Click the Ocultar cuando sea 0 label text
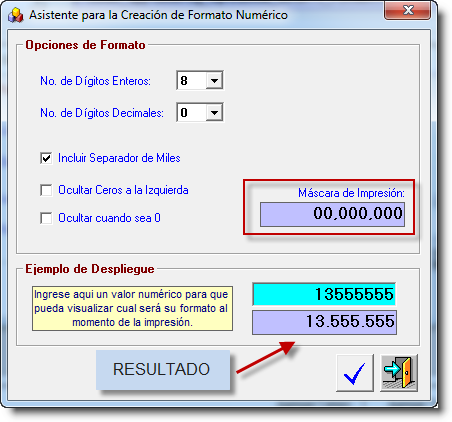This screenshot has height=422, width=452. [109, 218]
